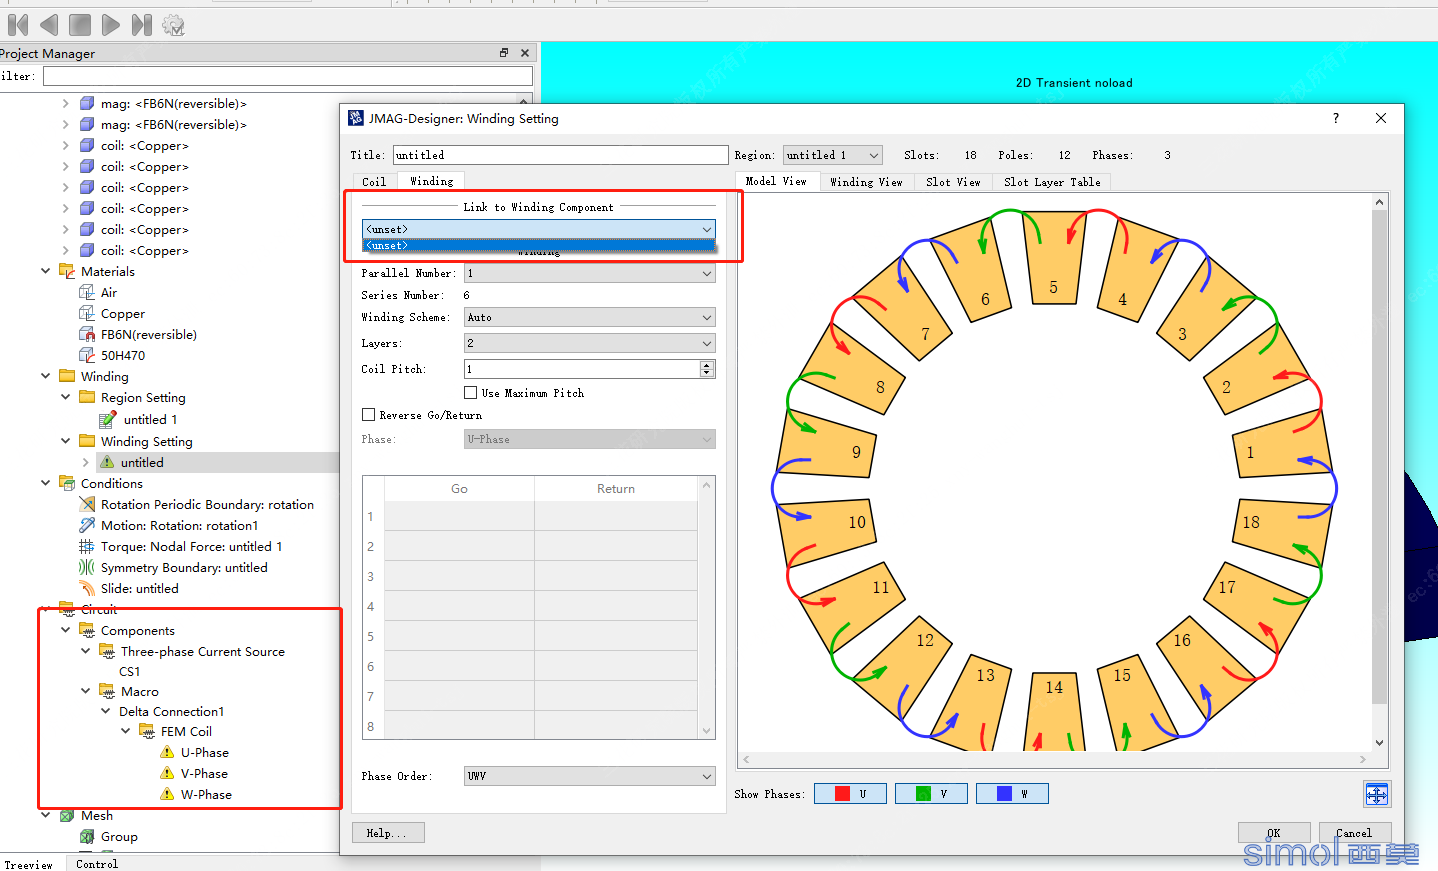
Task: Click the Mesh tree icon
Action: click(67, 815)
